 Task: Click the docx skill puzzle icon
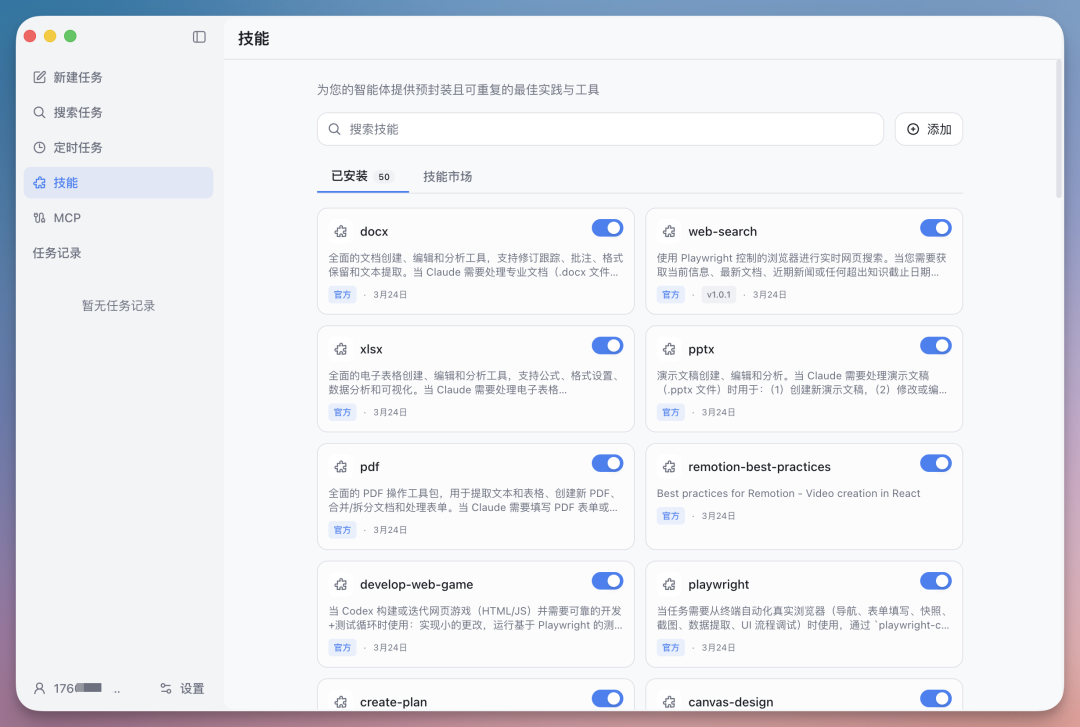[x=340, y=231]
